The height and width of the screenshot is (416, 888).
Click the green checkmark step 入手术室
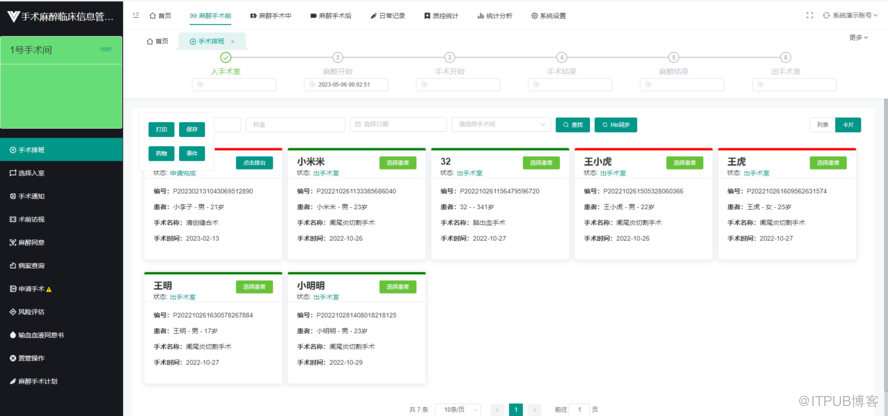pos(226,58)
